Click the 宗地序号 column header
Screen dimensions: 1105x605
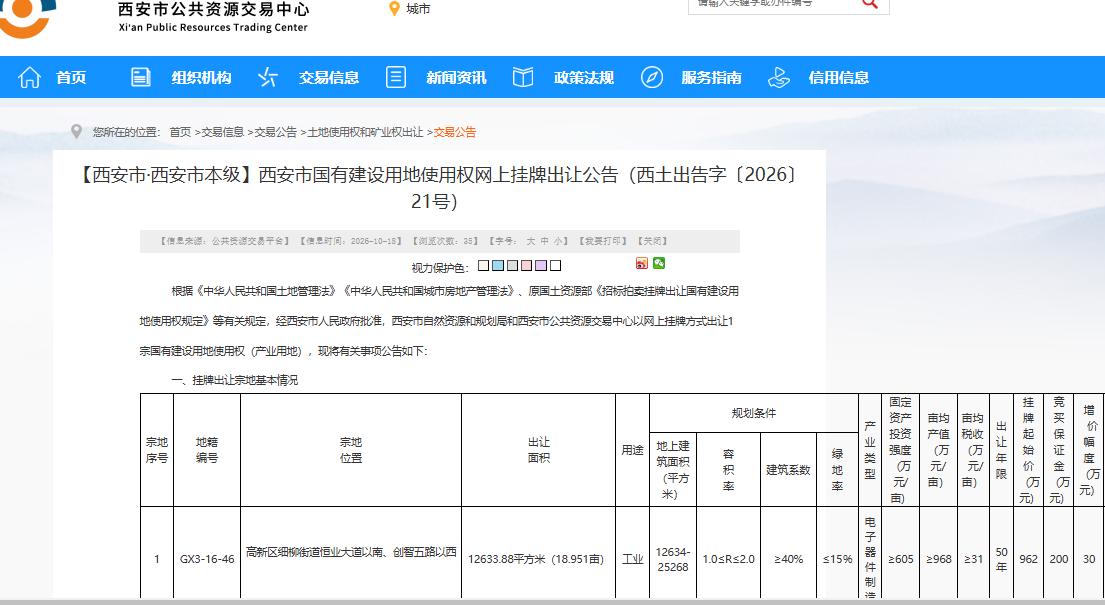(x=156, y=450)
